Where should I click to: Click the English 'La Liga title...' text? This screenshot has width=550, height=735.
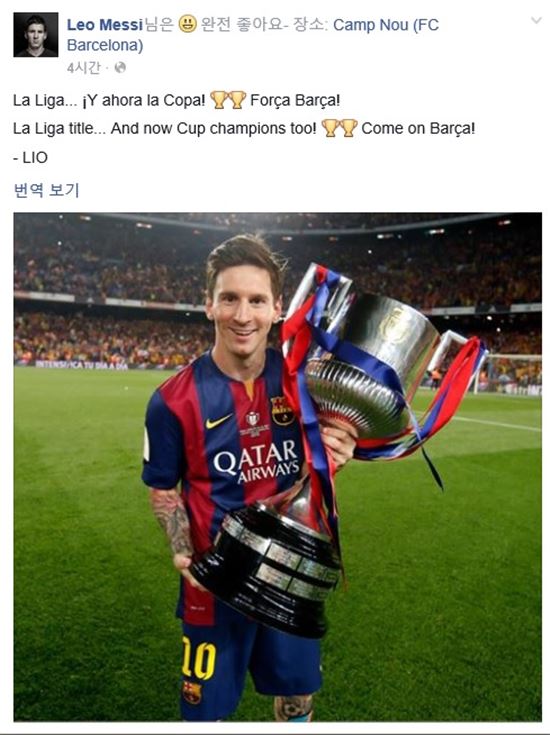tap(165, 128)
